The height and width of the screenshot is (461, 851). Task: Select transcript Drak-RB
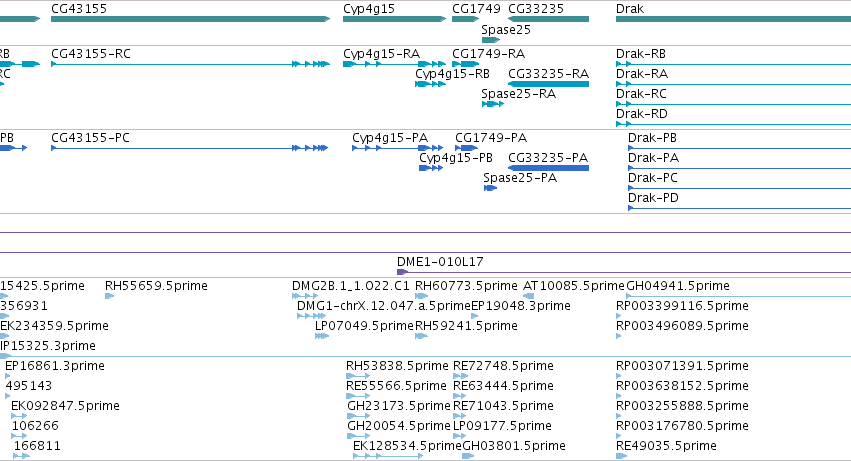tap(733, 64)
